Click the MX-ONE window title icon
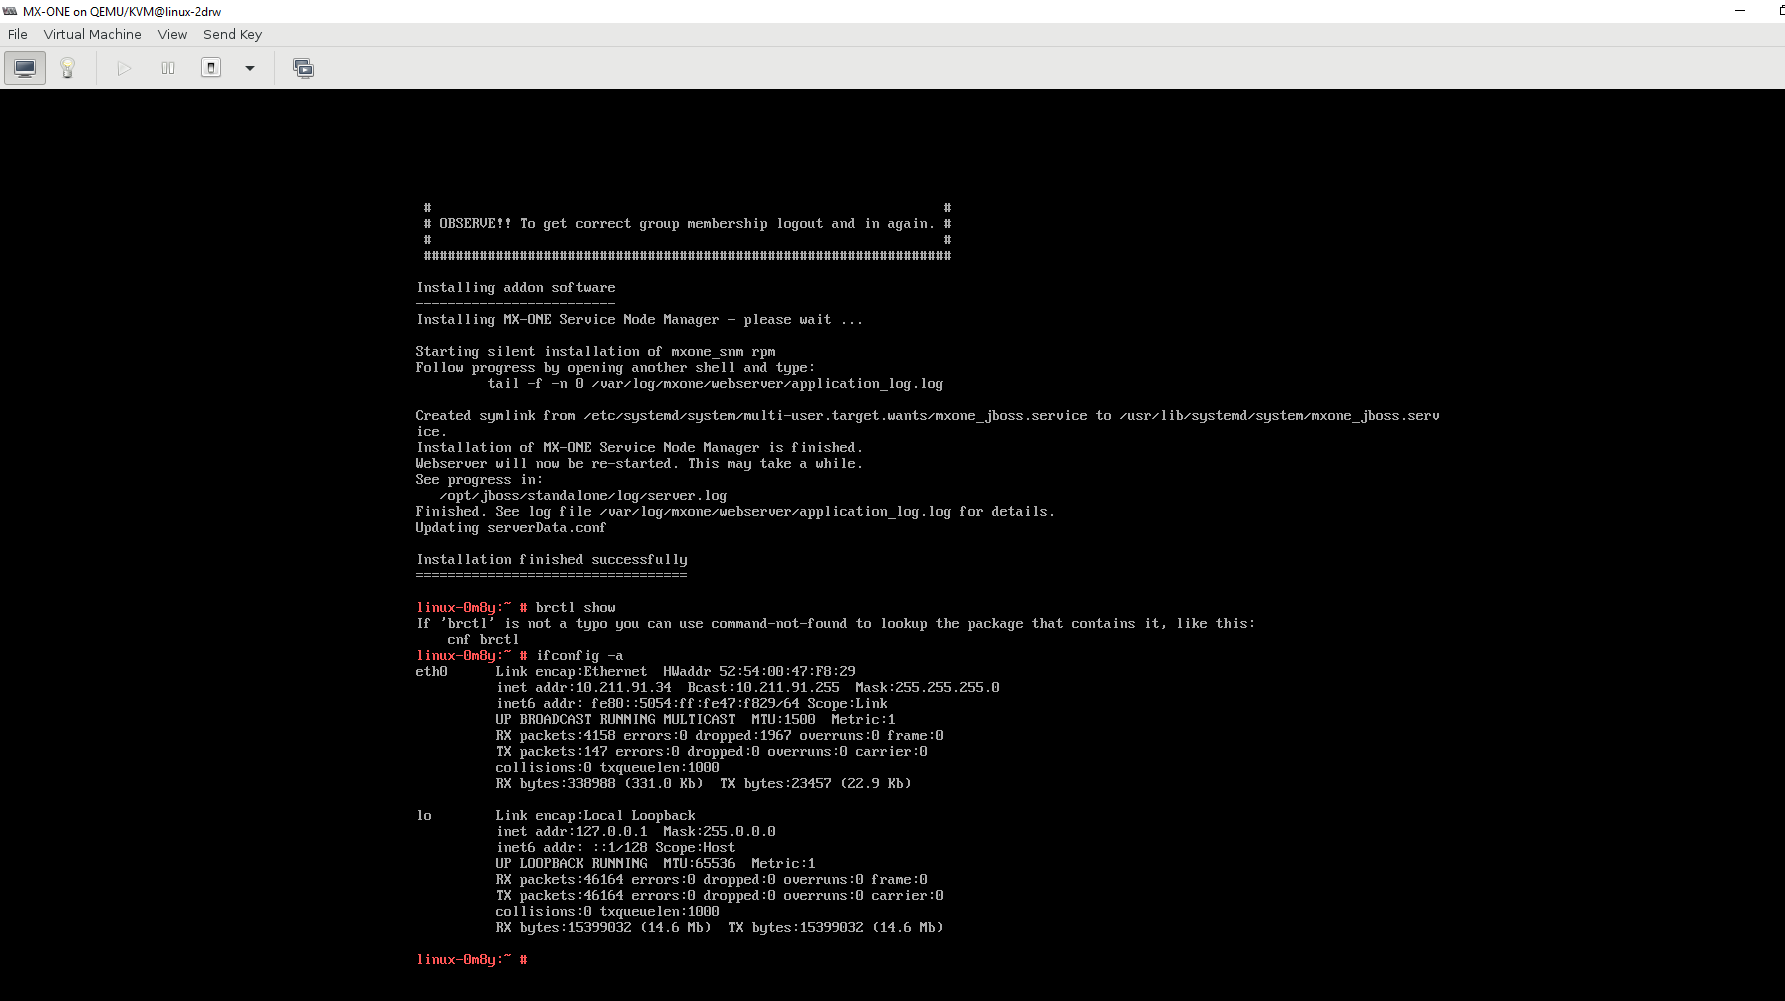Image resolution: width=1785 pixels, height=1001 pixels. 10,11
